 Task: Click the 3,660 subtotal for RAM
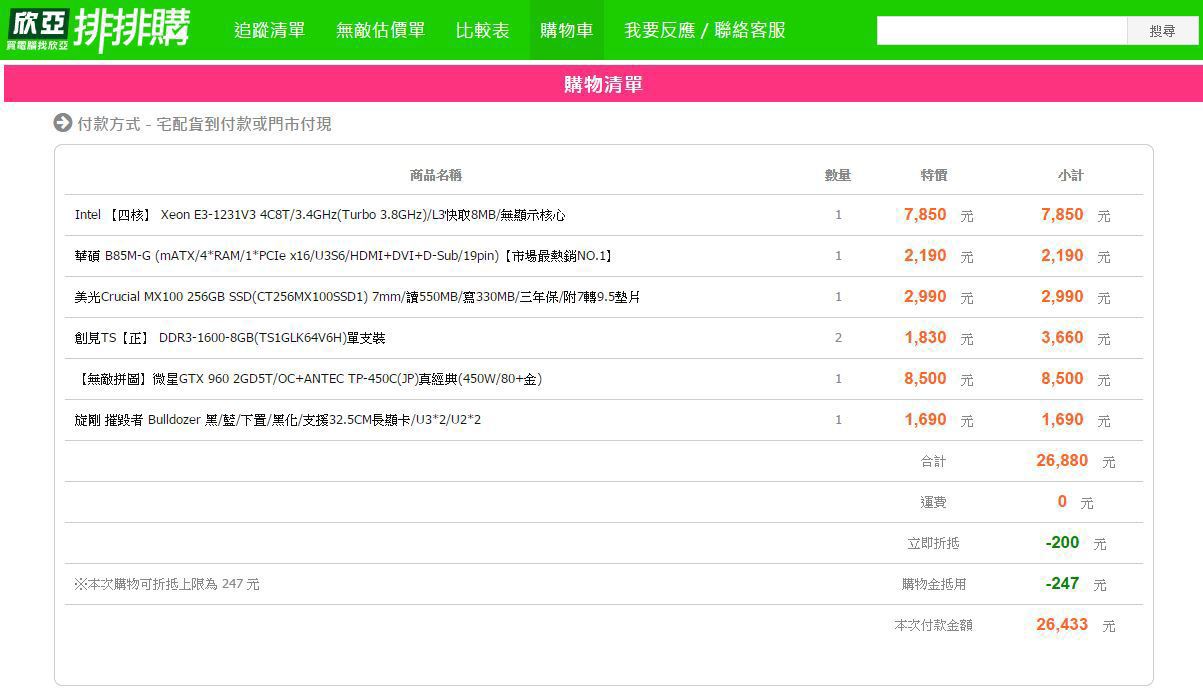click(x=1062, y=337)
